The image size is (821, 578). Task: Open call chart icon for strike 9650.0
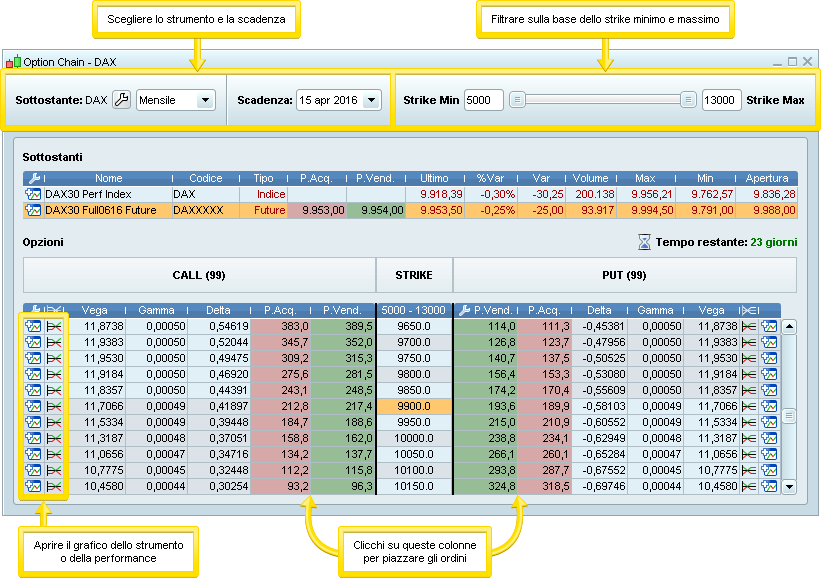(x=33, y=326)
